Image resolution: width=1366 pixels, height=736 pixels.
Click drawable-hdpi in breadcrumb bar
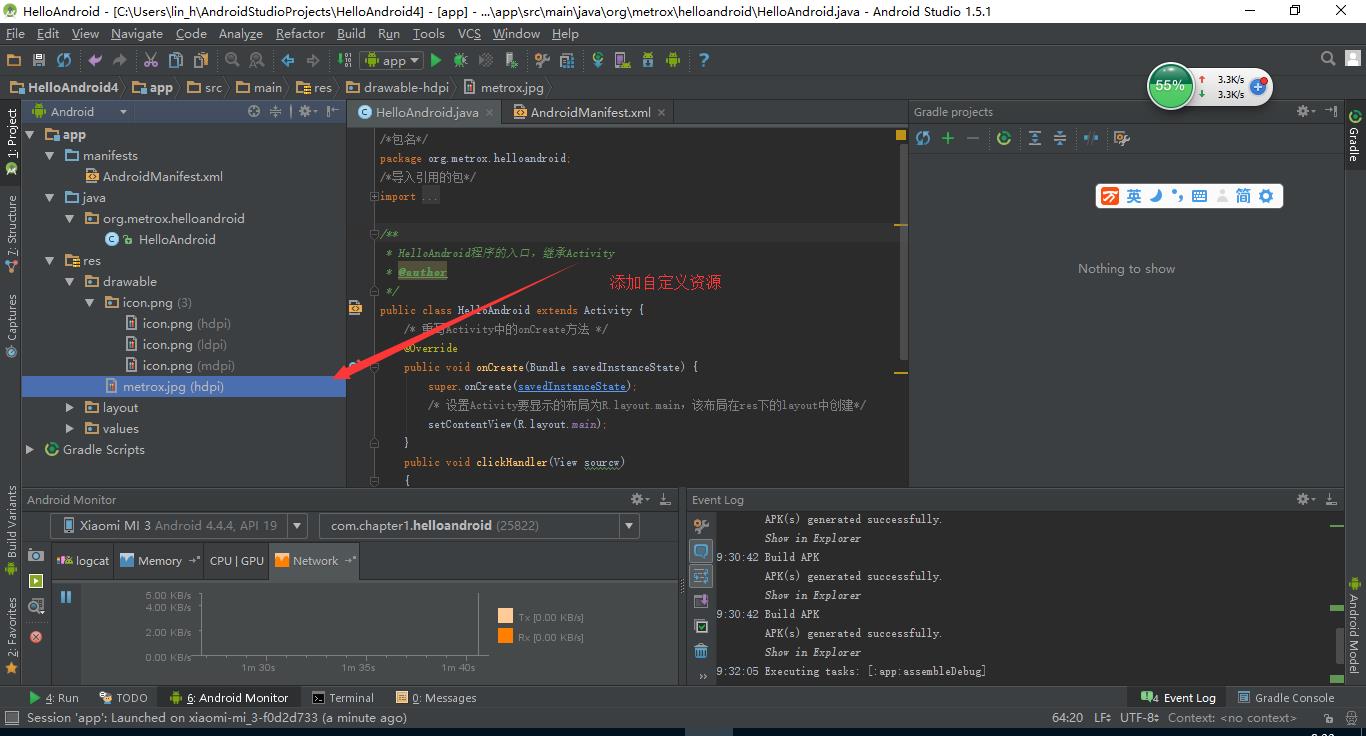398,87
